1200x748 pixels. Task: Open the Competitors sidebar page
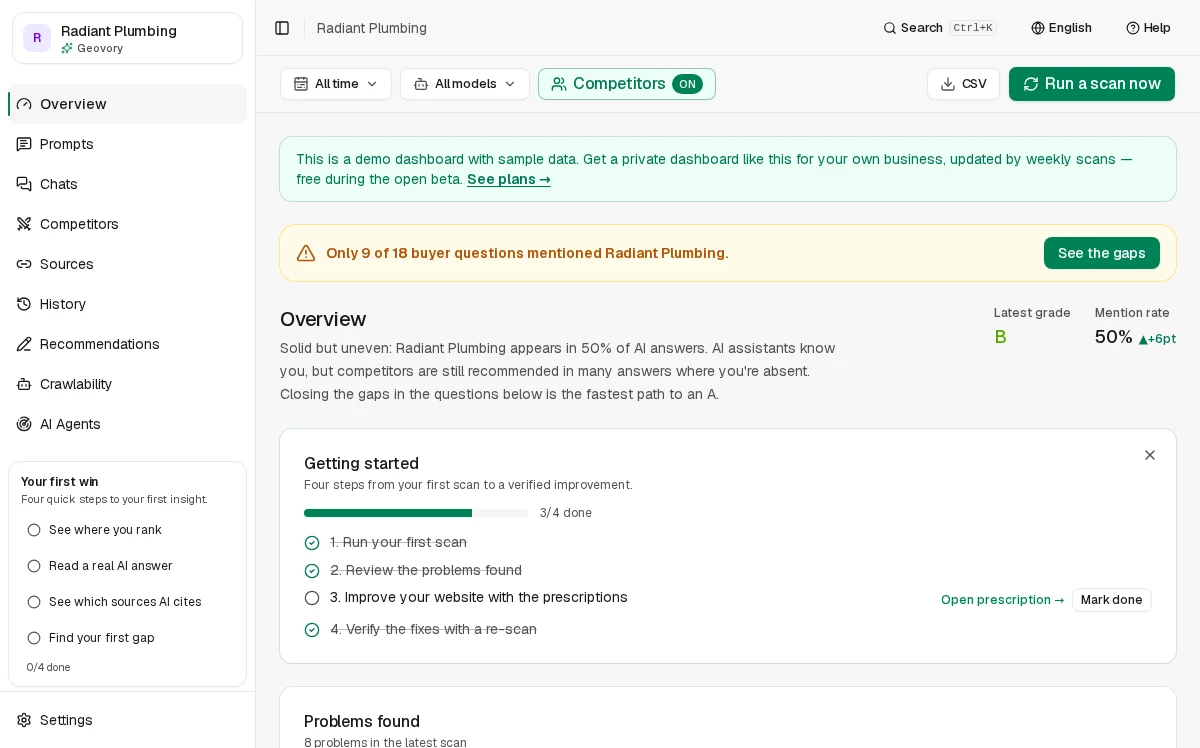click(127, 224)
